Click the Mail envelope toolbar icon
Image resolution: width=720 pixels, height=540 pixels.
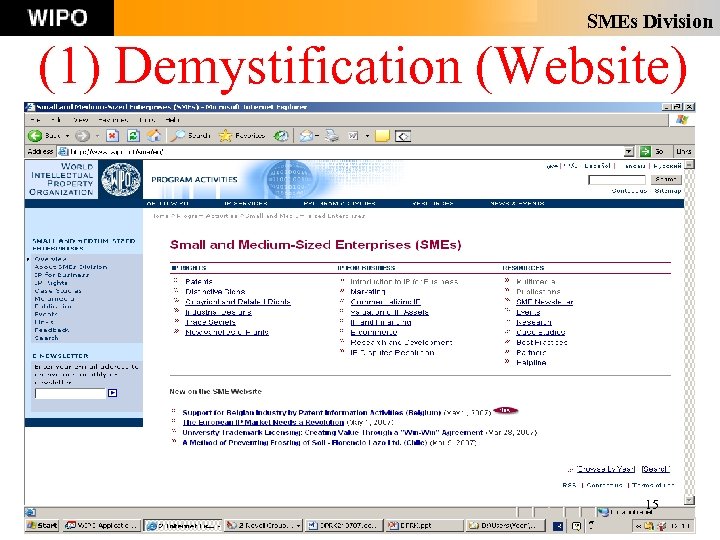click(x=305, y=135)
